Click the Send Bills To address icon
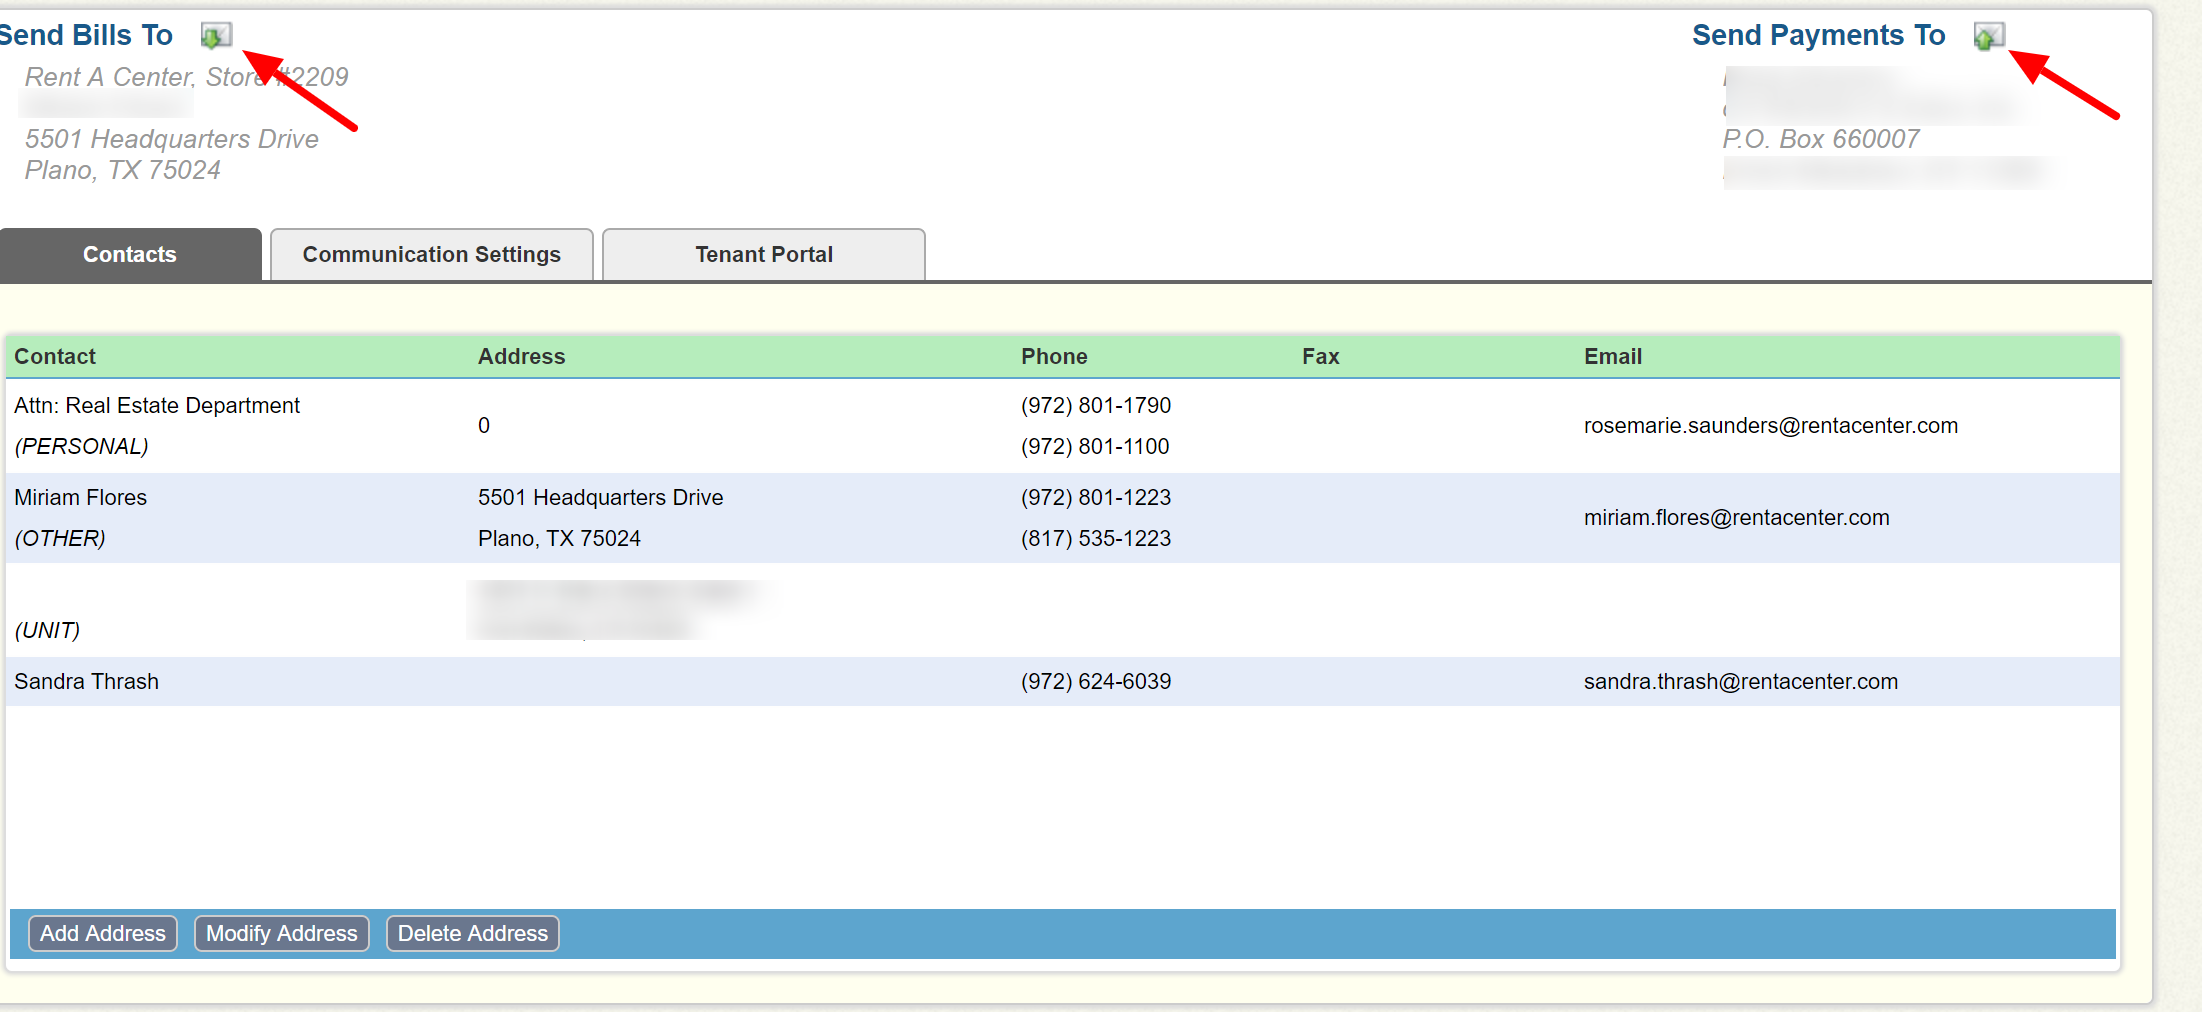Image resolution: width=2202 pixels, height=1012 pixels. (216, 36)
